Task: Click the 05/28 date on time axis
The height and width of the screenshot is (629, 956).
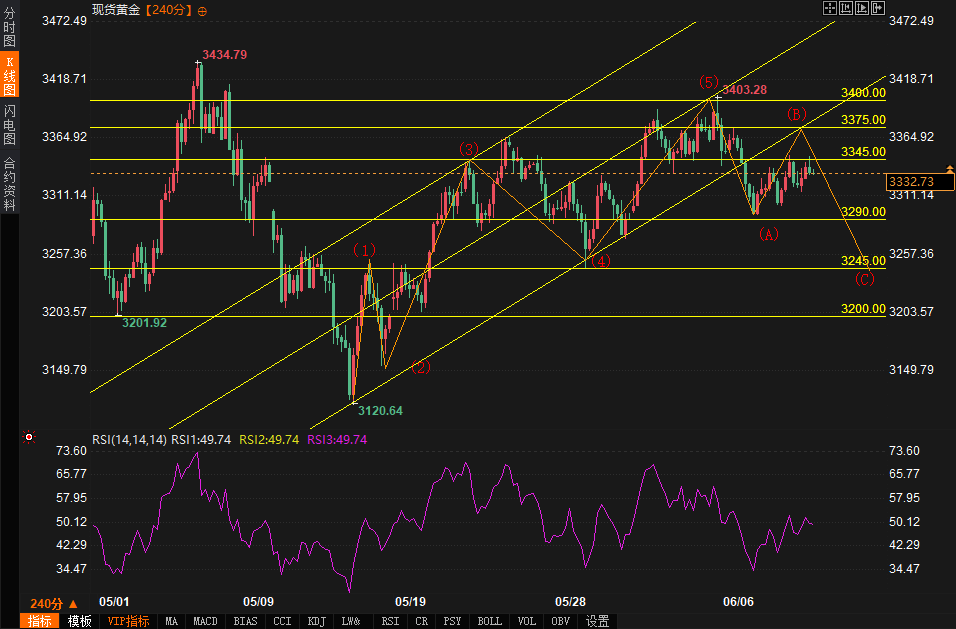Action: 570,602
